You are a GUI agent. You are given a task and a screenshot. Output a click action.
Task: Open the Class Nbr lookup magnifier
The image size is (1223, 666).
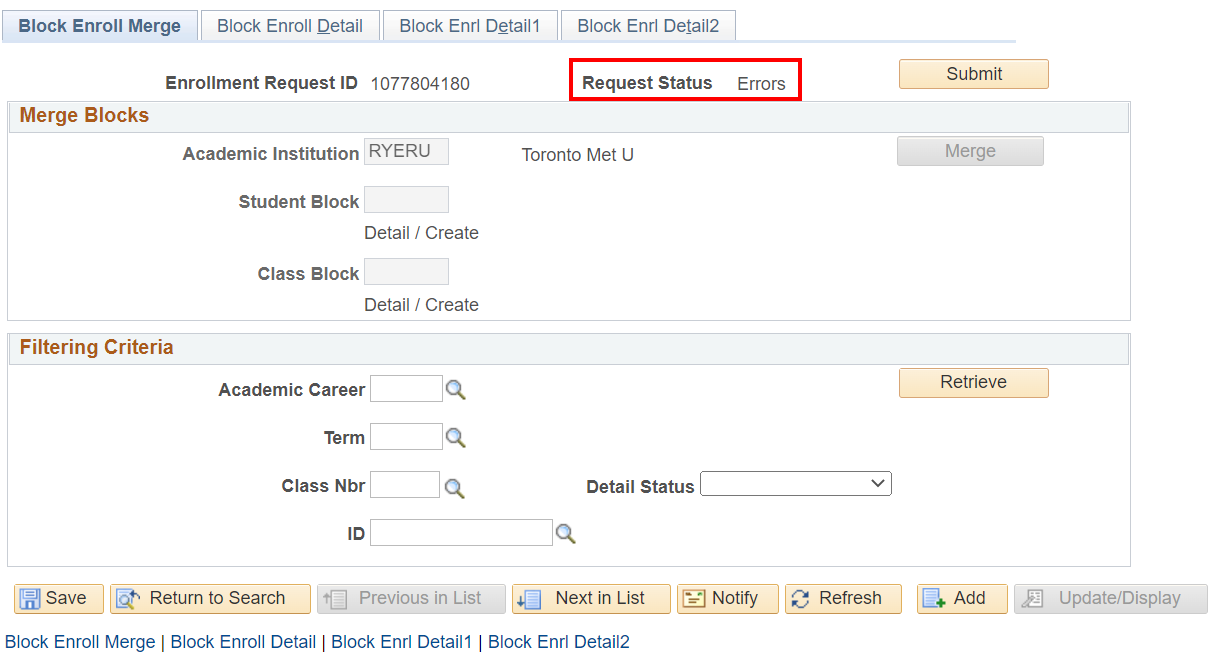click(454, 487)
